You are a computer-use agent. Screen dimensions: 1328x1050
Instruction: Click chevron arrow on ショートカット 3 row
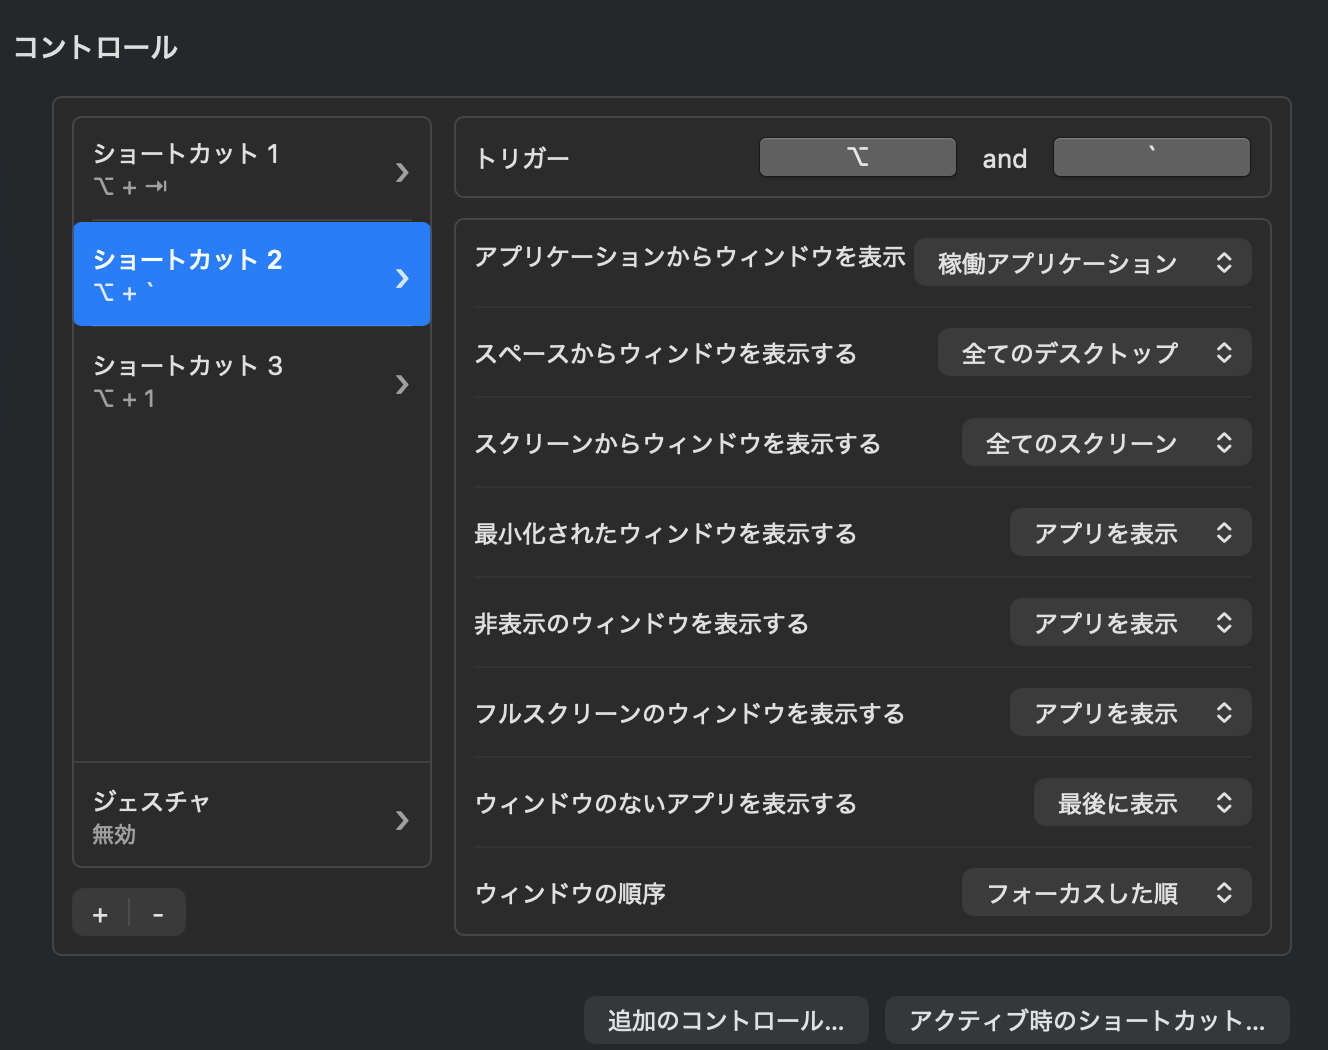pos(402,384)
